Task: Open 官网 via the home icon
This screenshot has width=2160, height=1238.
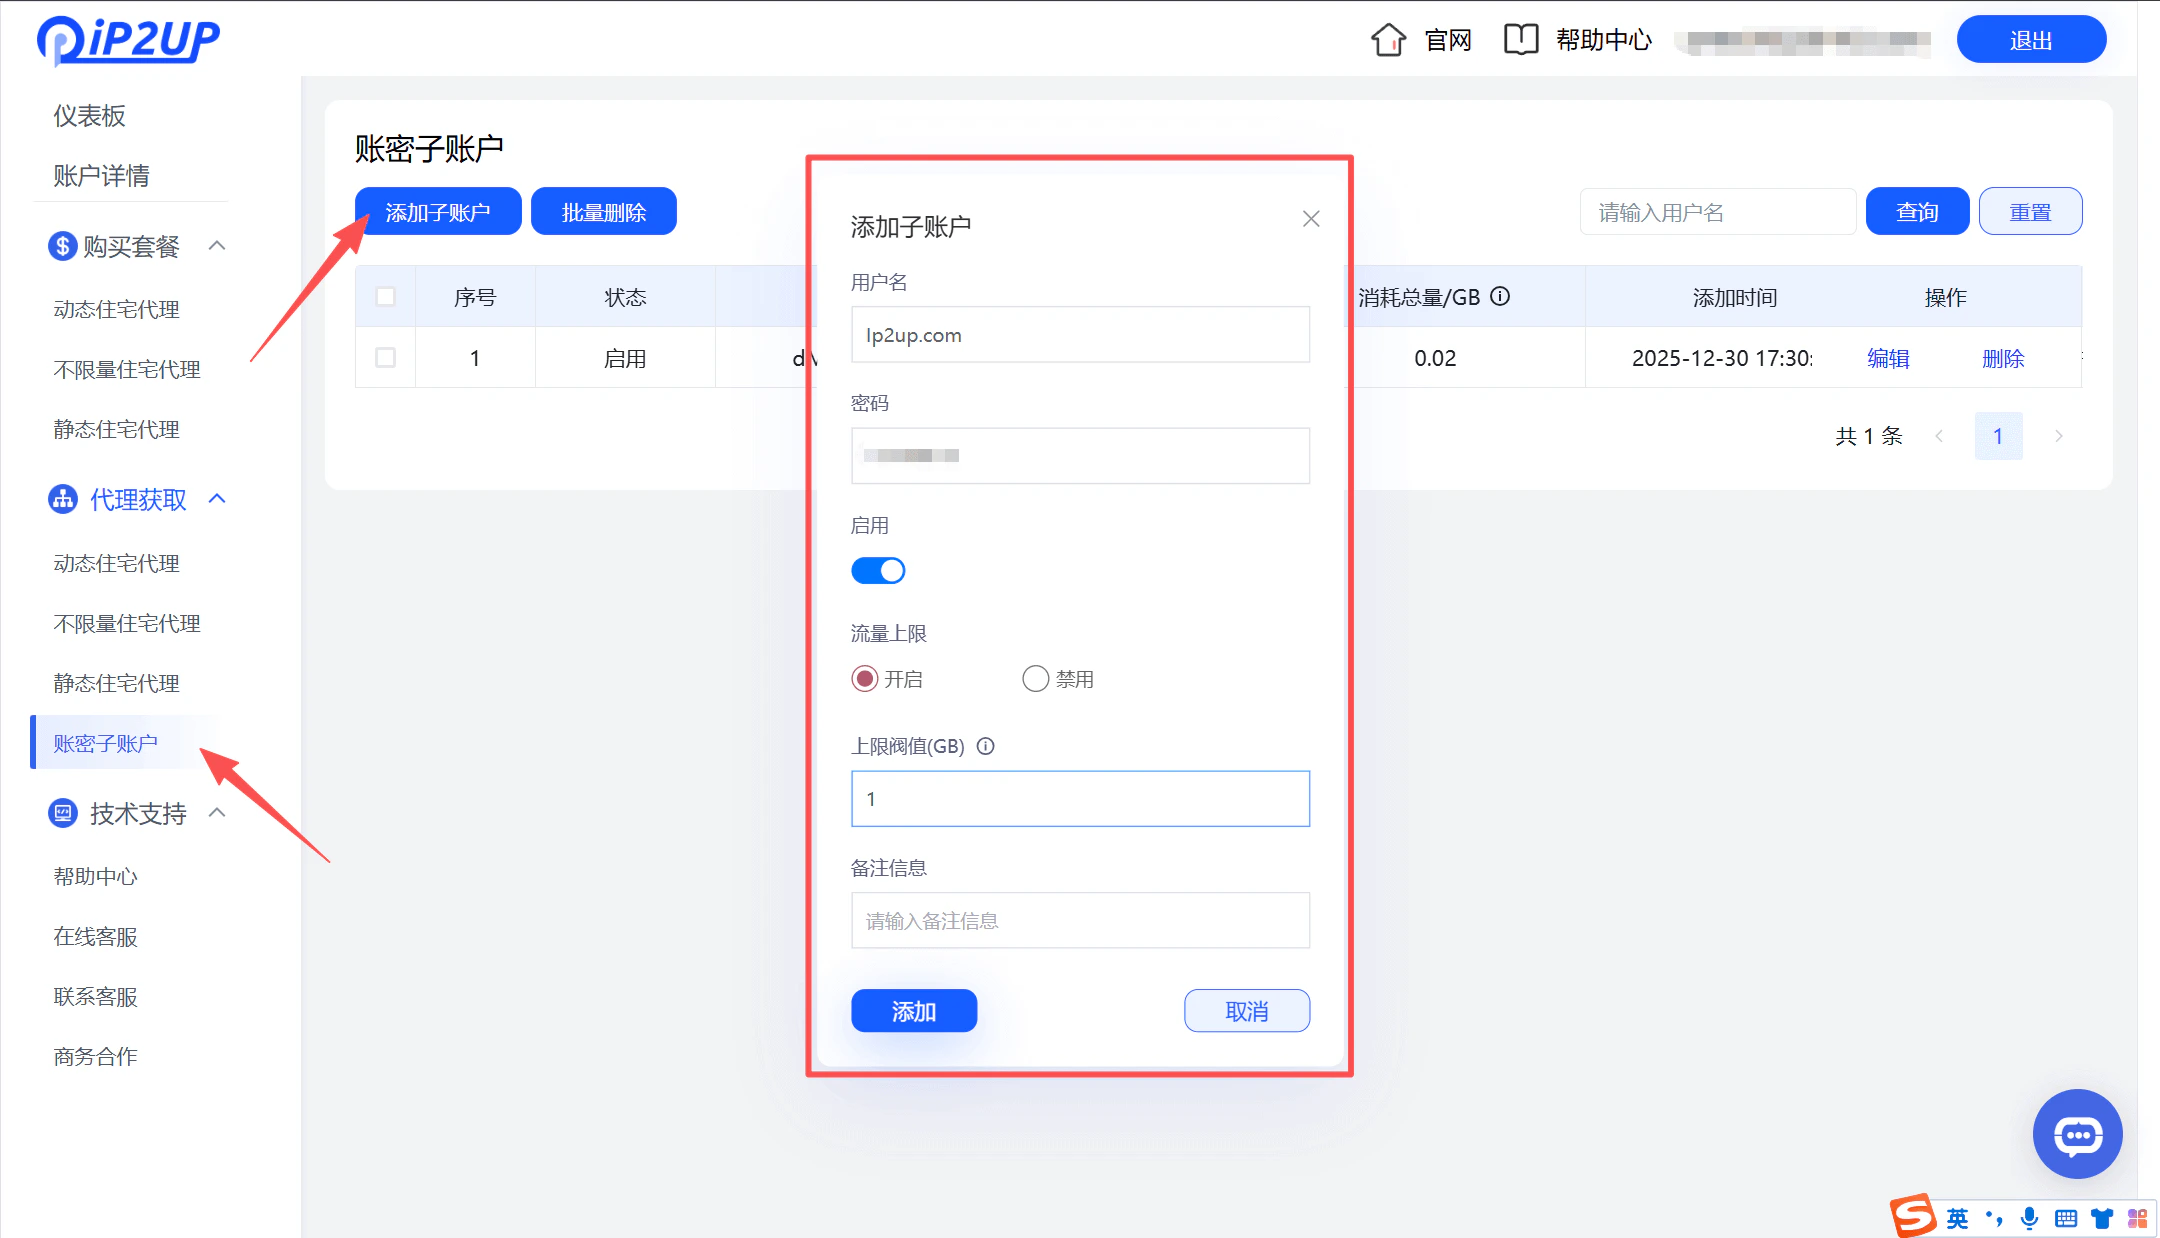Action: [1388, 39]
